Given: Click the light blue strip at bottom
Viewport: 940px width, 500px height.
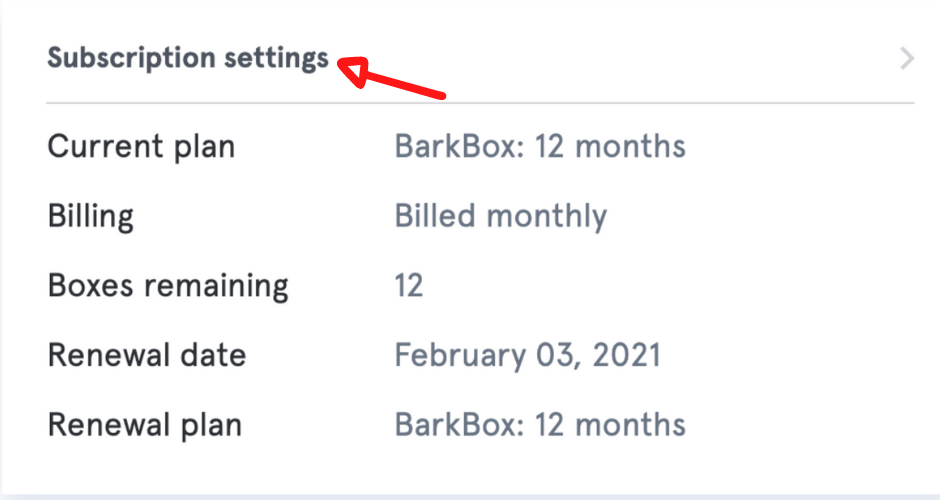Looking at the screenshot, I should tap(470, 496).
